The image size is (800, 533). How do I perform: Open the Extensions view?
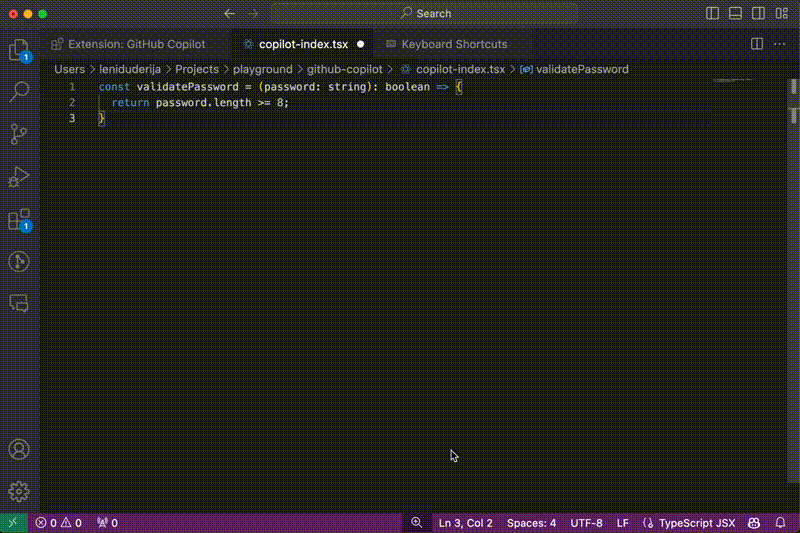point(19,220)
